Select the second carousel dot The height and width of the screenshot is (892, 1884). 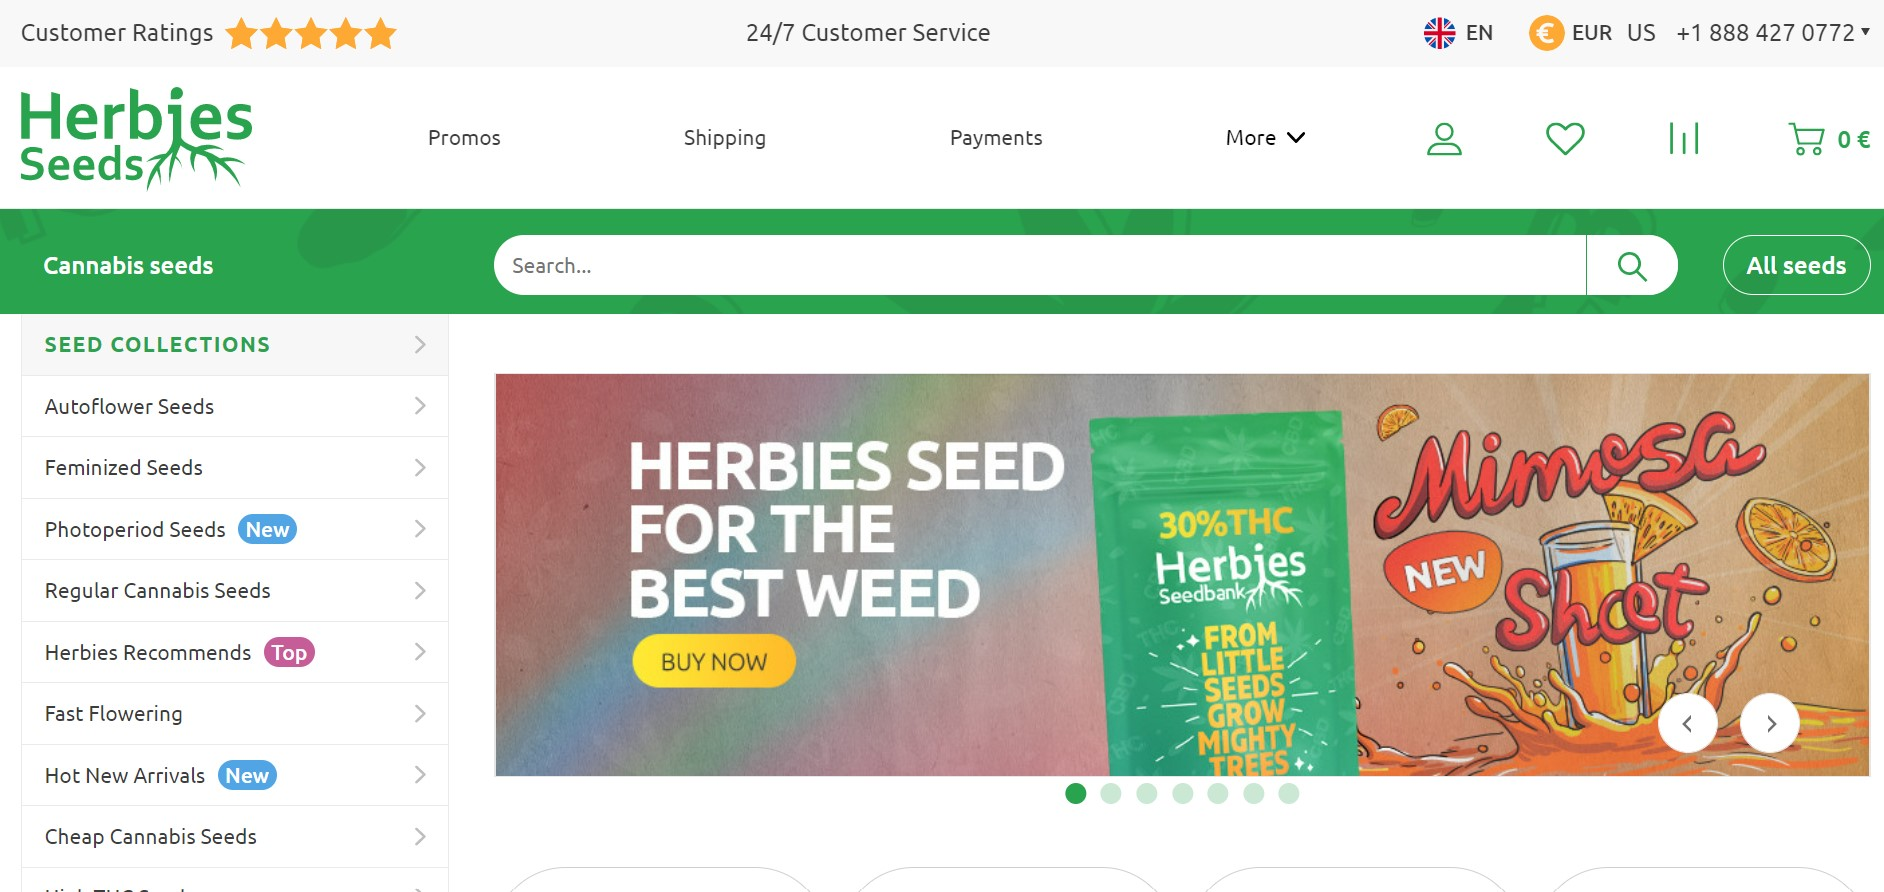click(1110, 793)
